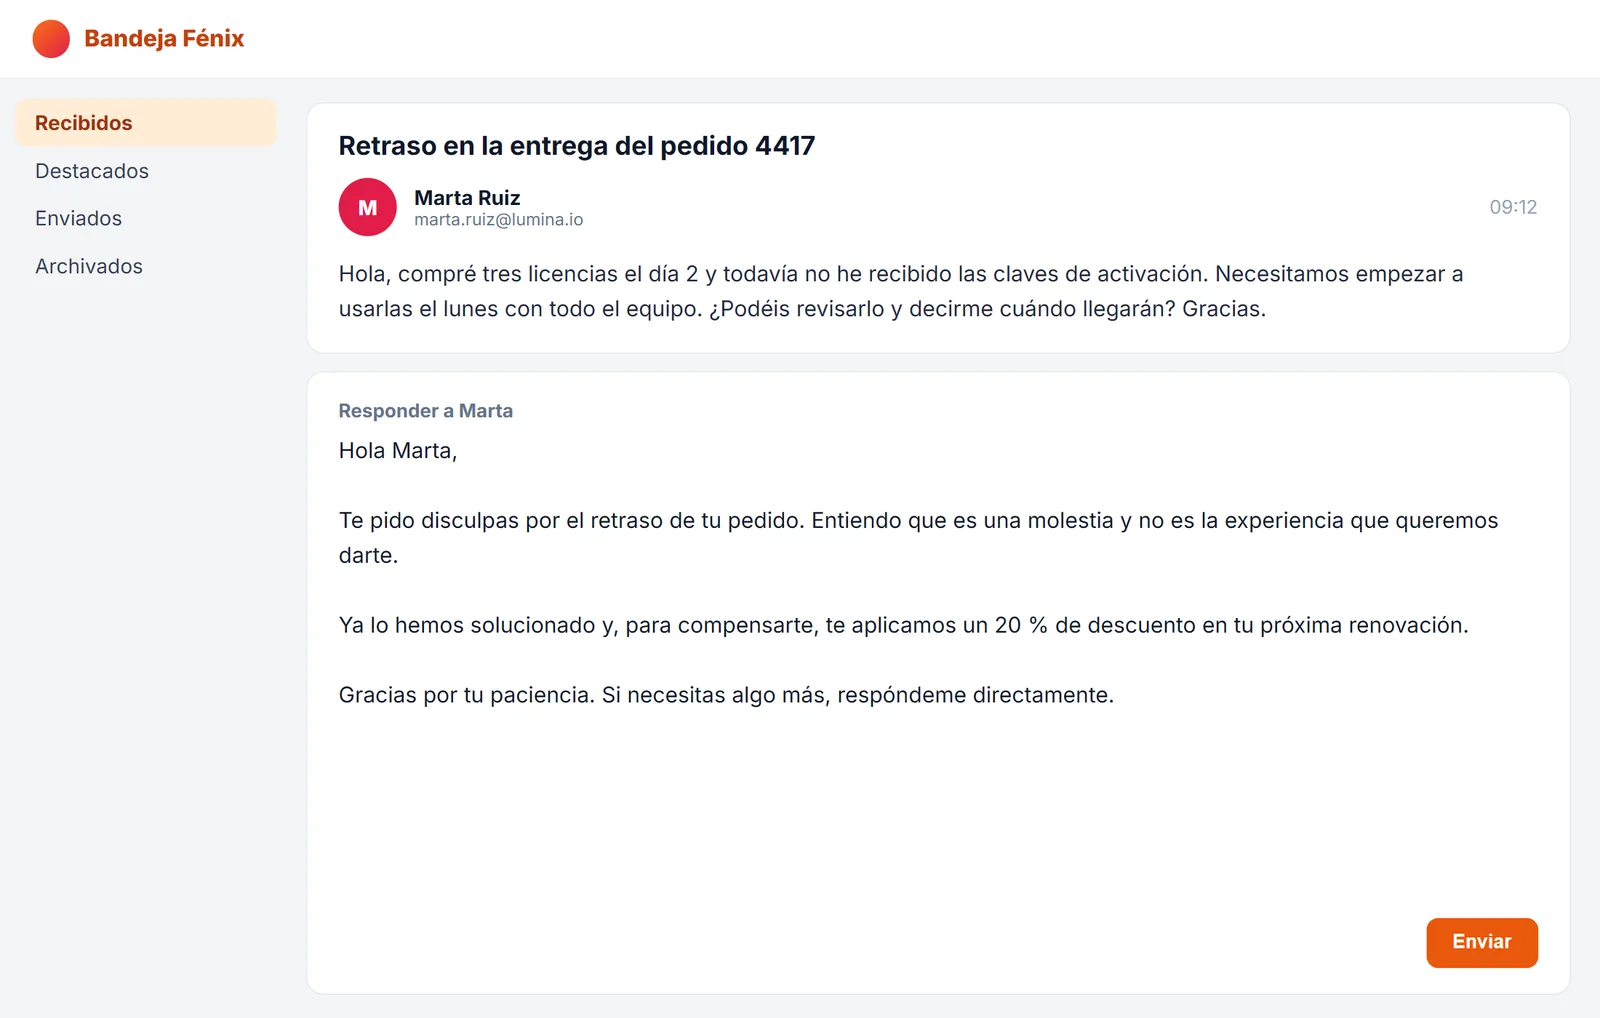Show the Enviados folder
The height and width of the screenshot is (1018, 1600).
tap(146, 218)
